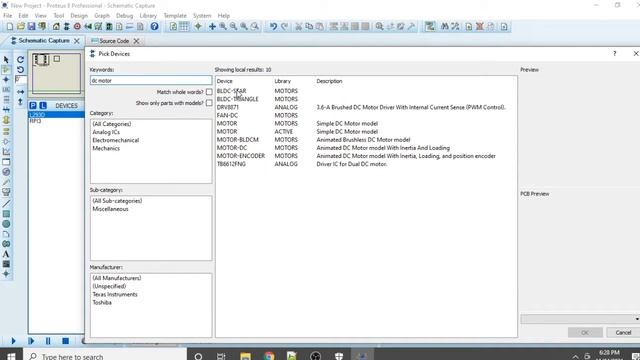
Task: Click the Undo arrow icon
Action: point(273,27)
